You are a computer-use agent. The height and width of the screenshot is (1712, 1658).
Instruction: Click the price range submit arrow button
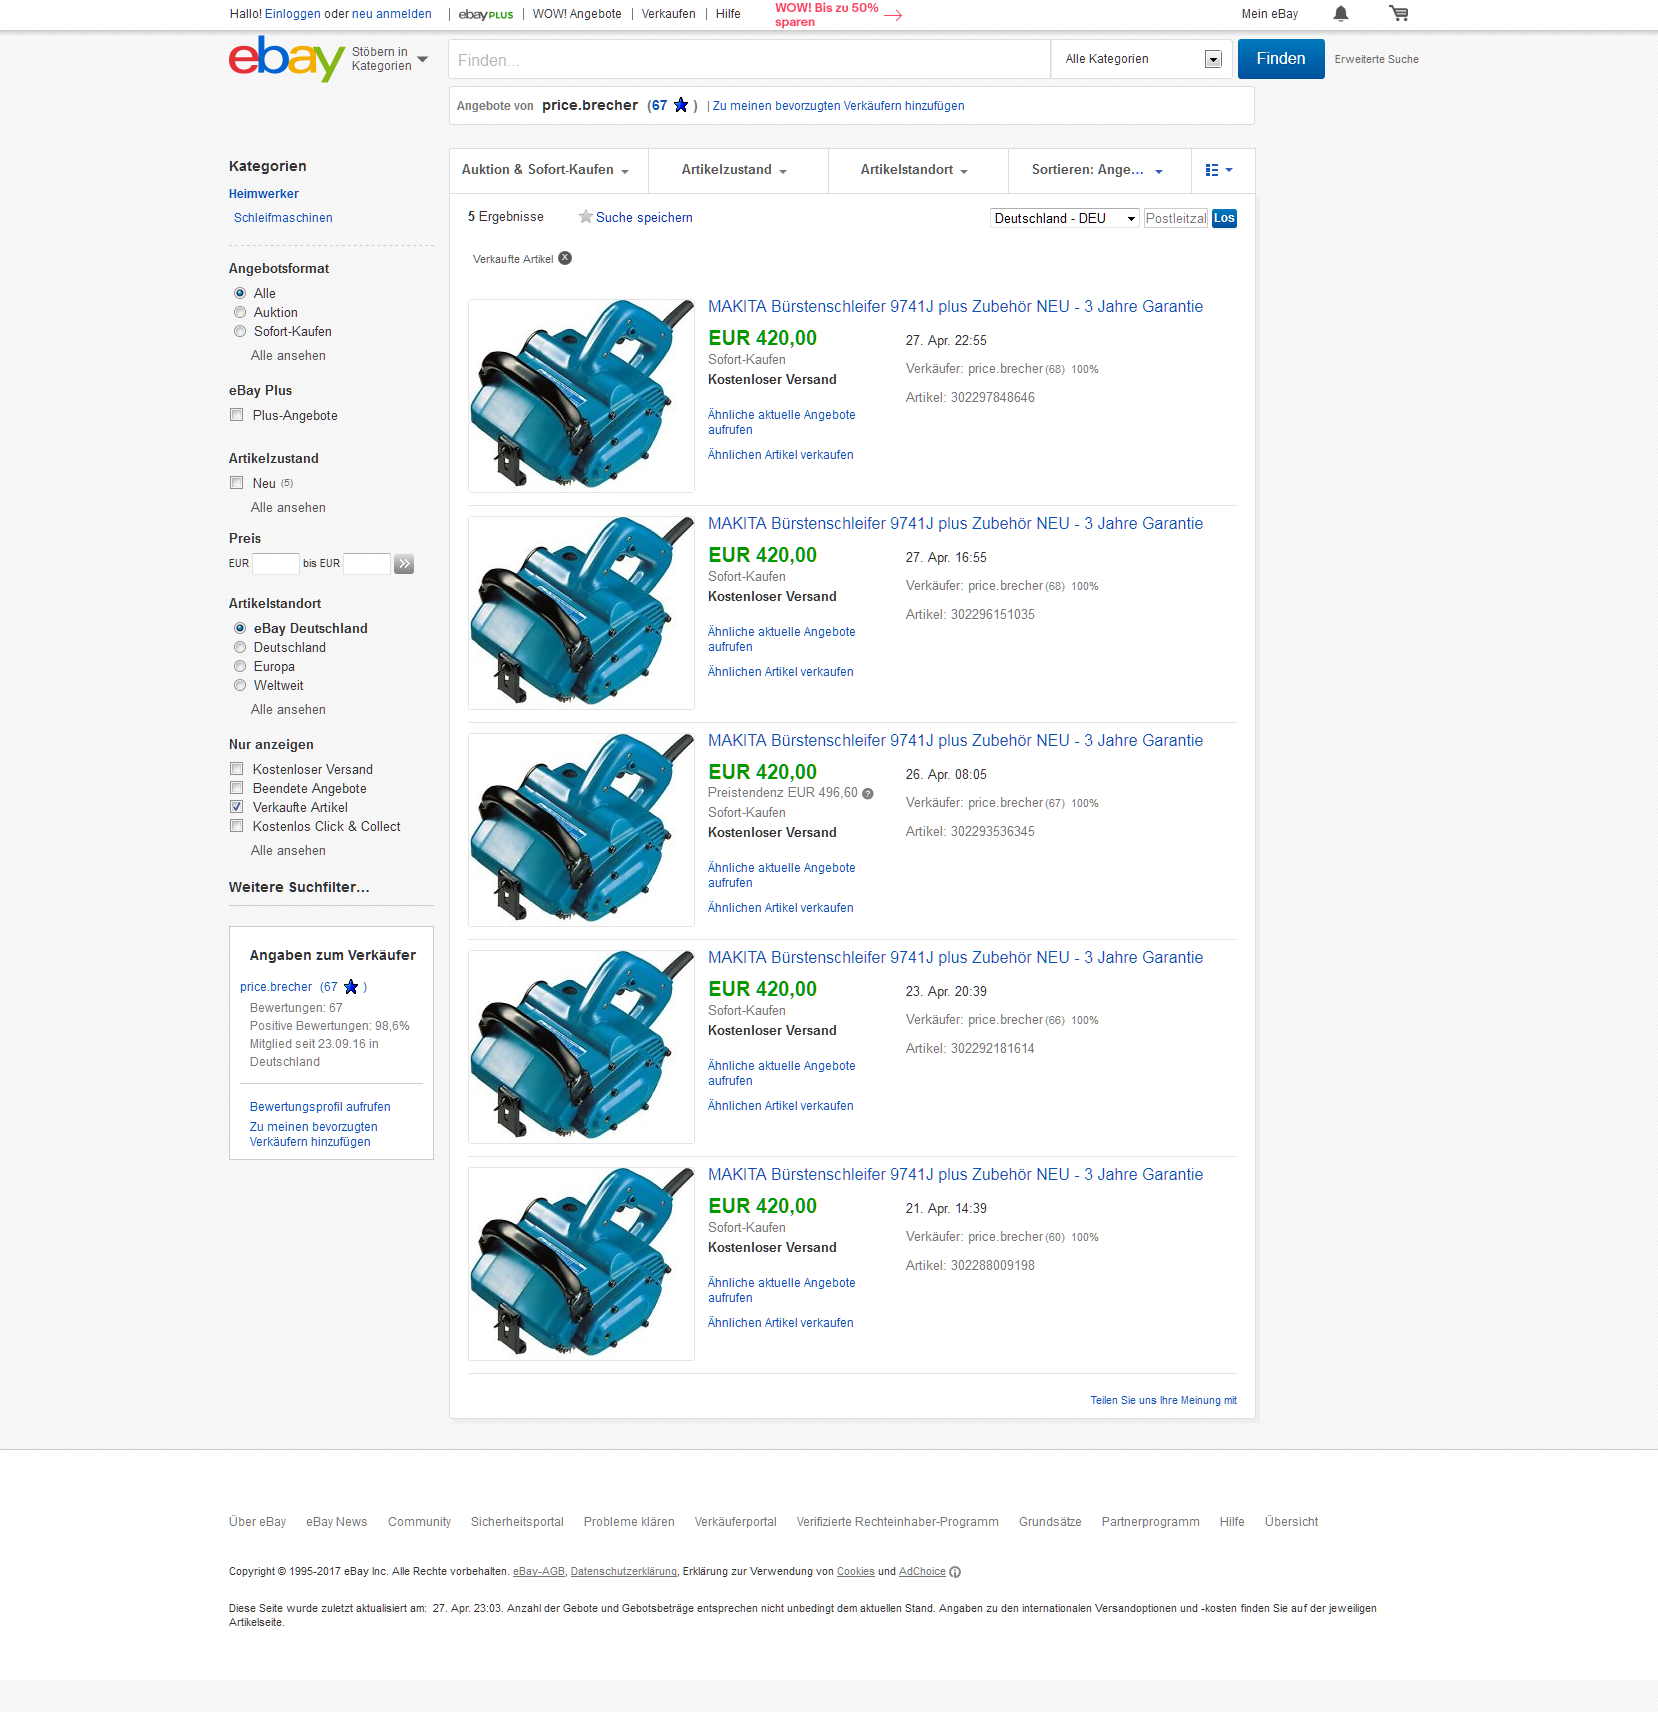[404, 564]
